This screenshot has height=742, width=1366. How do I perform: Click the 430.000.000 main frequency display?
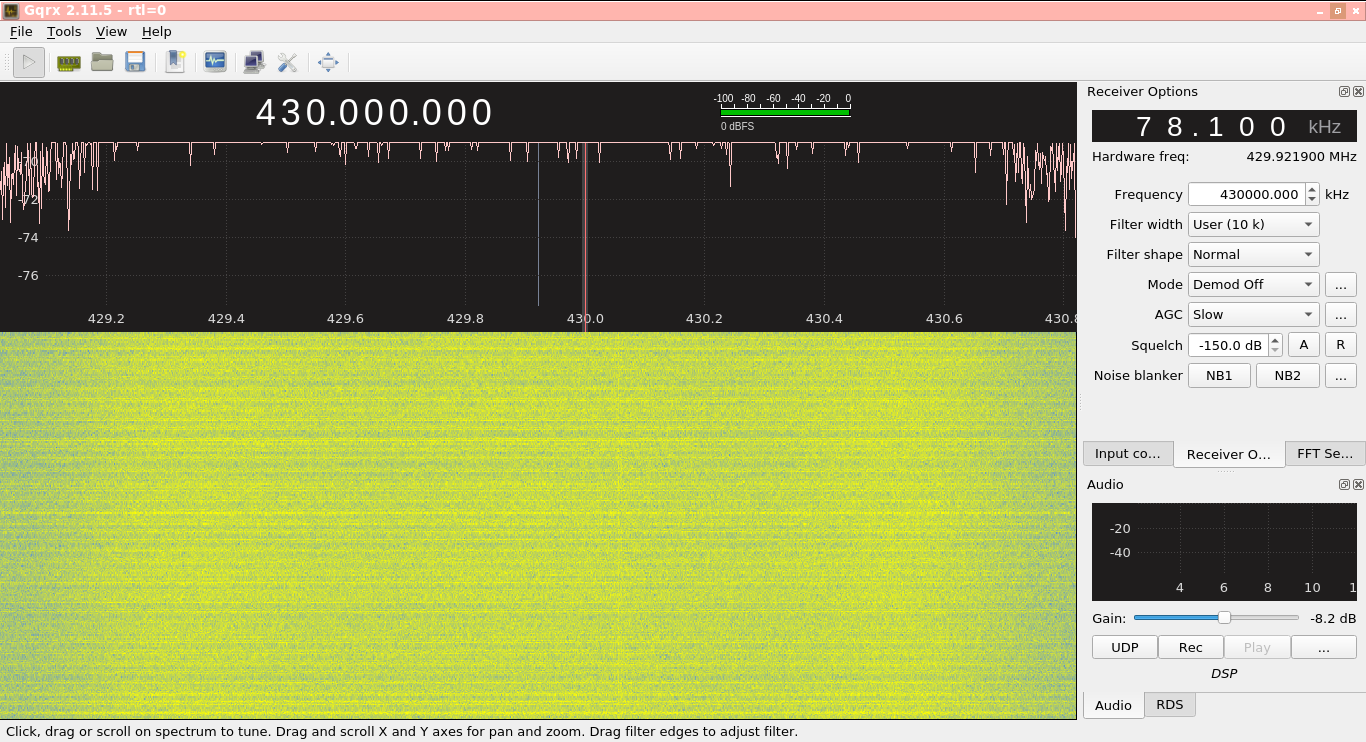375,113
